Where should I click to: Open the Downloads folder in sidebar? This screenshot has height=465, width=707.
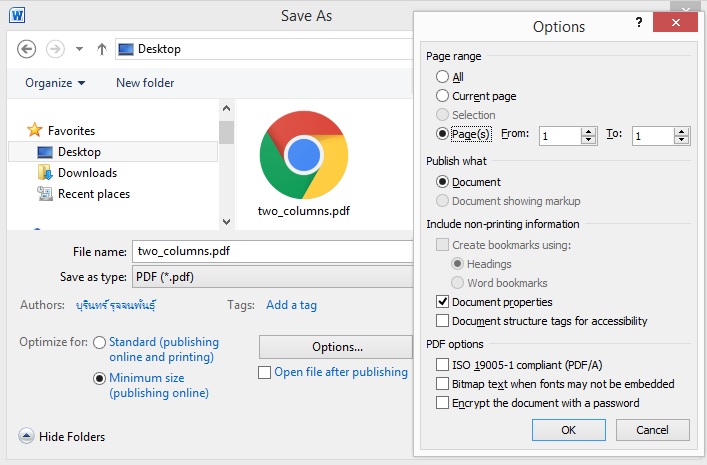point(86,173)
